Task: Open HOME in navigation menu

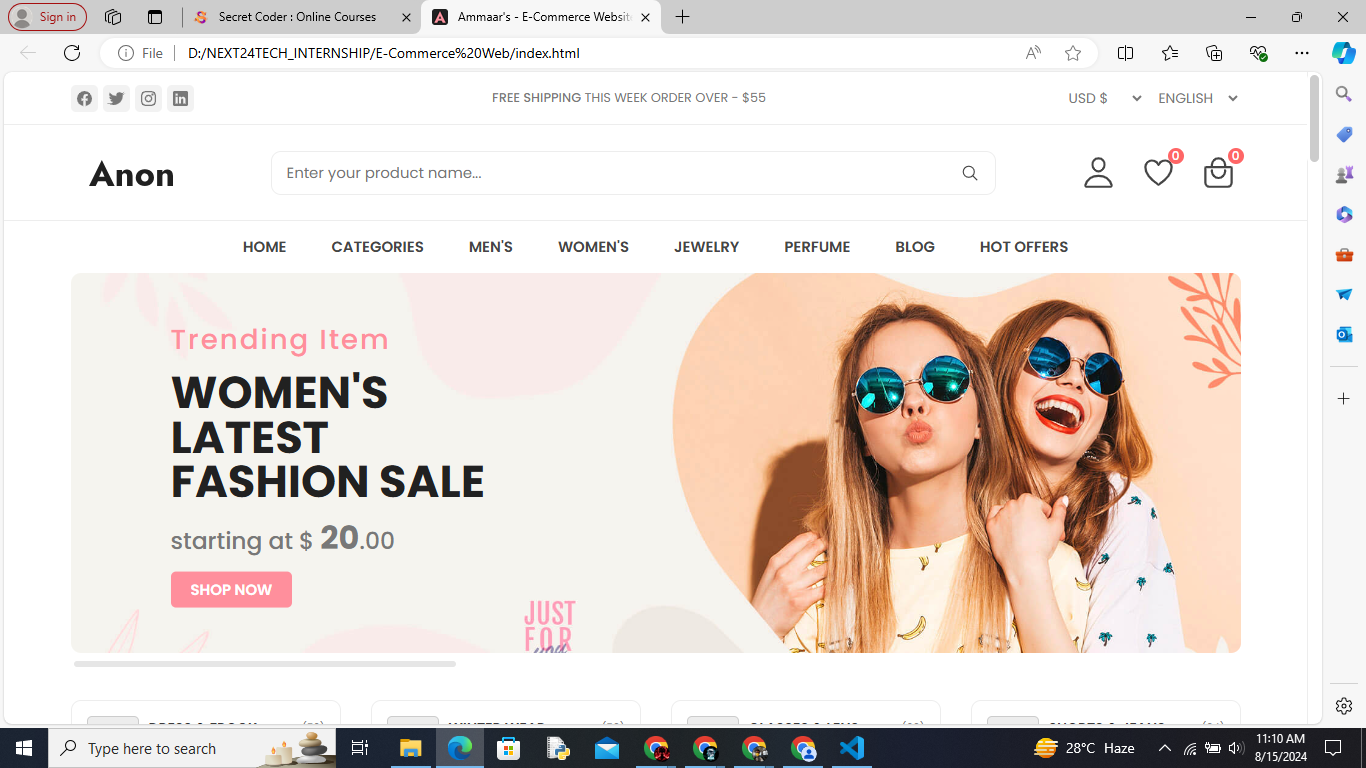Action: [x=264, y=247]
